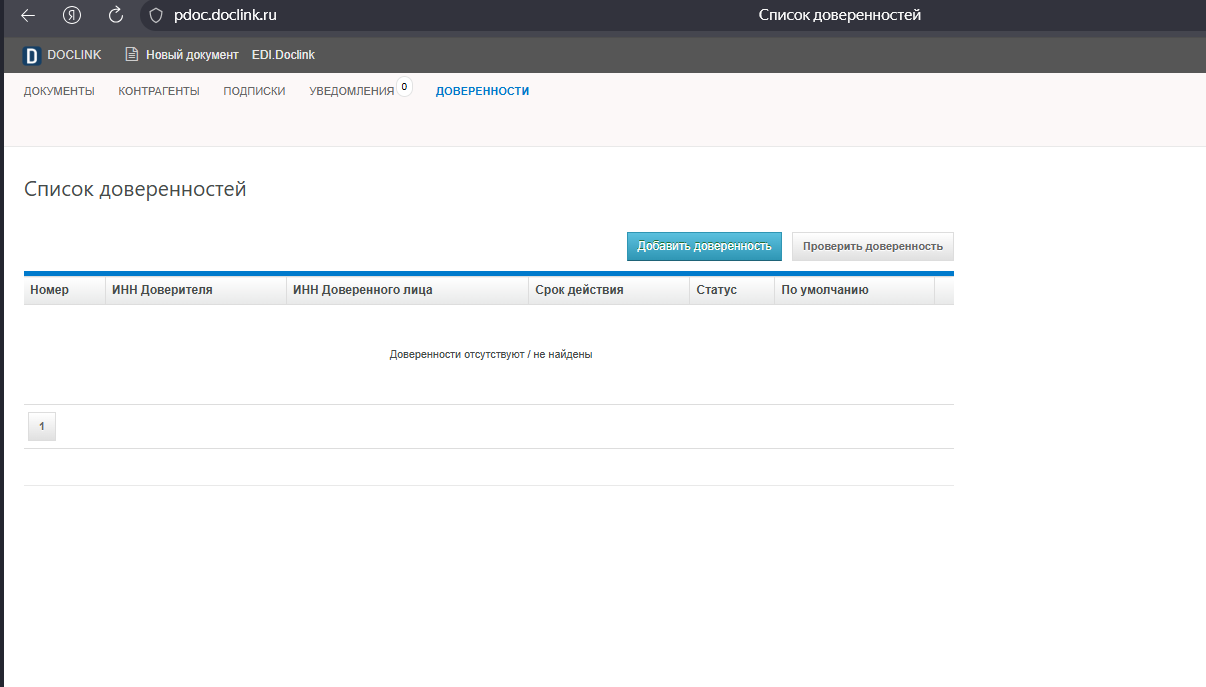The image size is (1206, 687).
Task: Select pagination page 1 button
Action: point(42,426)
